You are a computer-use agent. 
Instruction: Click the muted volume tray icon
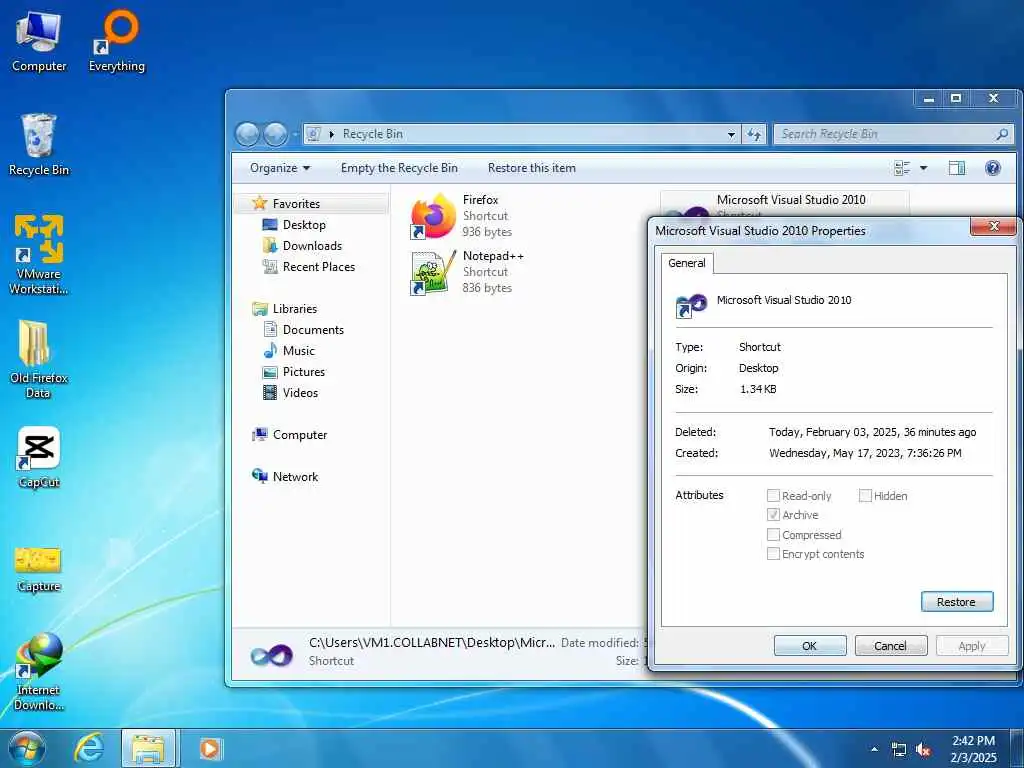click(923, 750)
